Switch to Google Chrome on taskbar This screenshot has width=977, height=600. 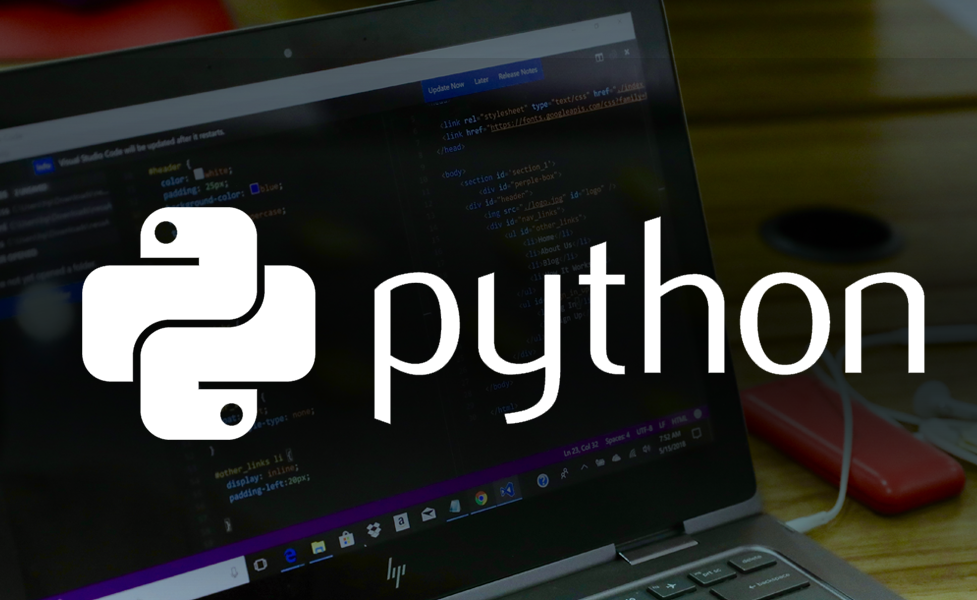481,498
